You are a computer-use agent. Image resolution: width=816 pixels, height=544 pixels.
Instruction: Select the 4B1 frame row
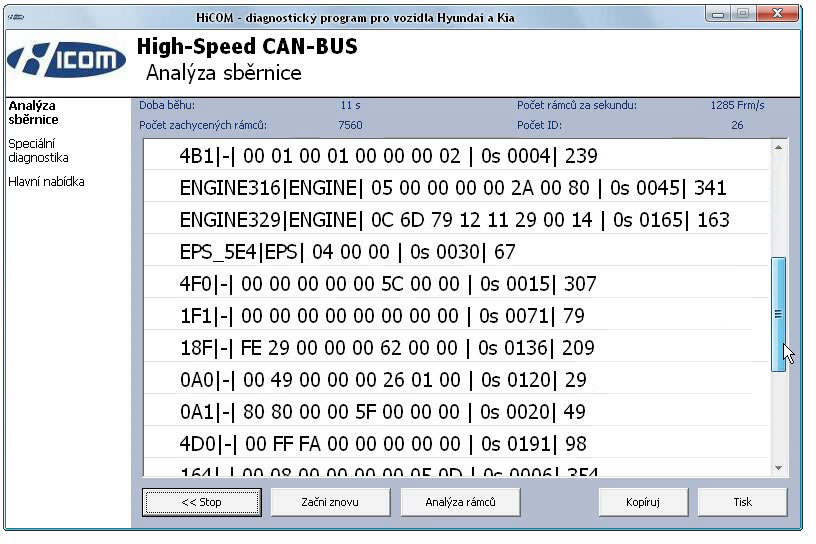tap(456, 156)
